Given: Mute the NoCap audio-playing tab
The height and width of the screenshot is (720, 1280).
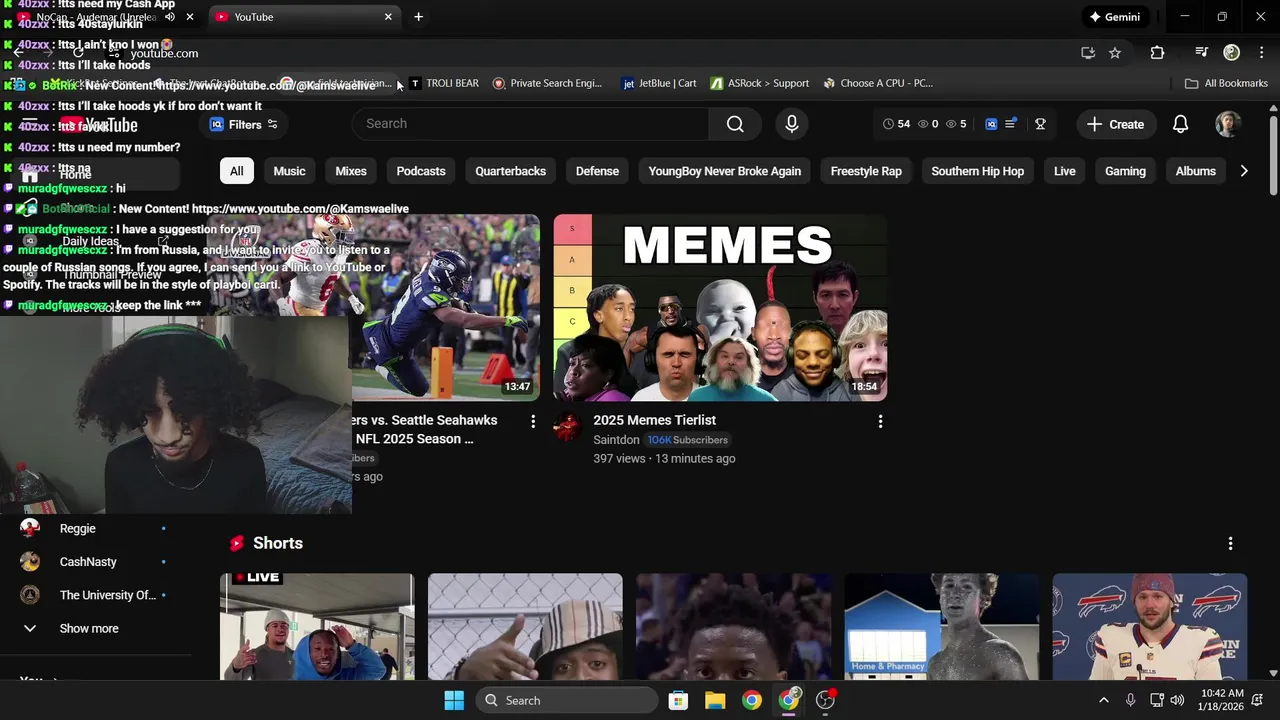Looking at the screenshot, I should click(x=169, y=17).
